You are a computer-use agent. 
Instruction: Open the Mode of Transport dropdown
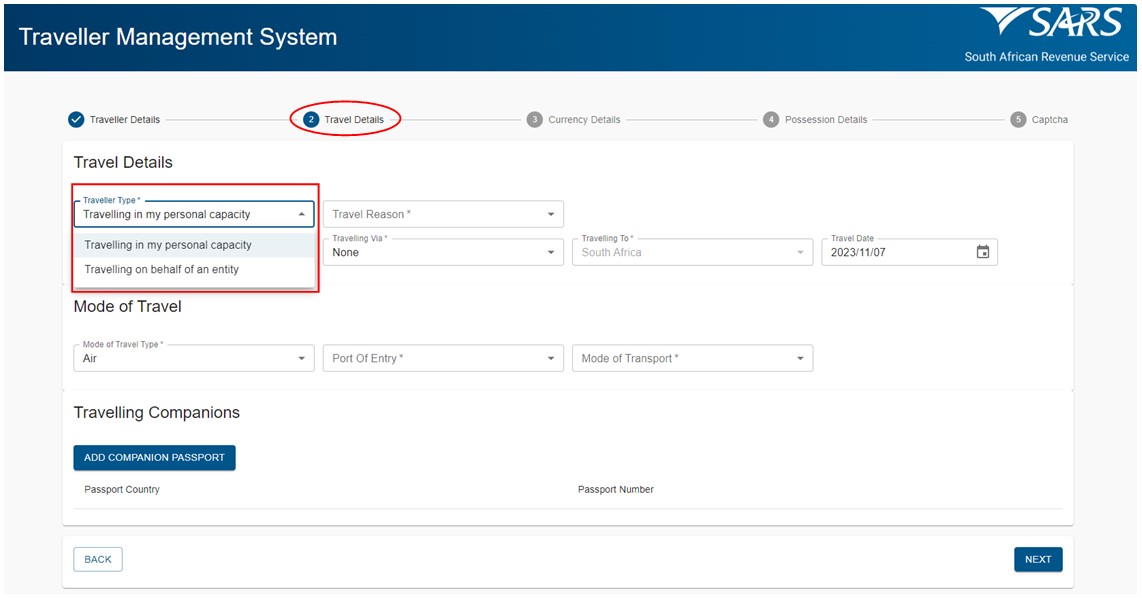693,358
